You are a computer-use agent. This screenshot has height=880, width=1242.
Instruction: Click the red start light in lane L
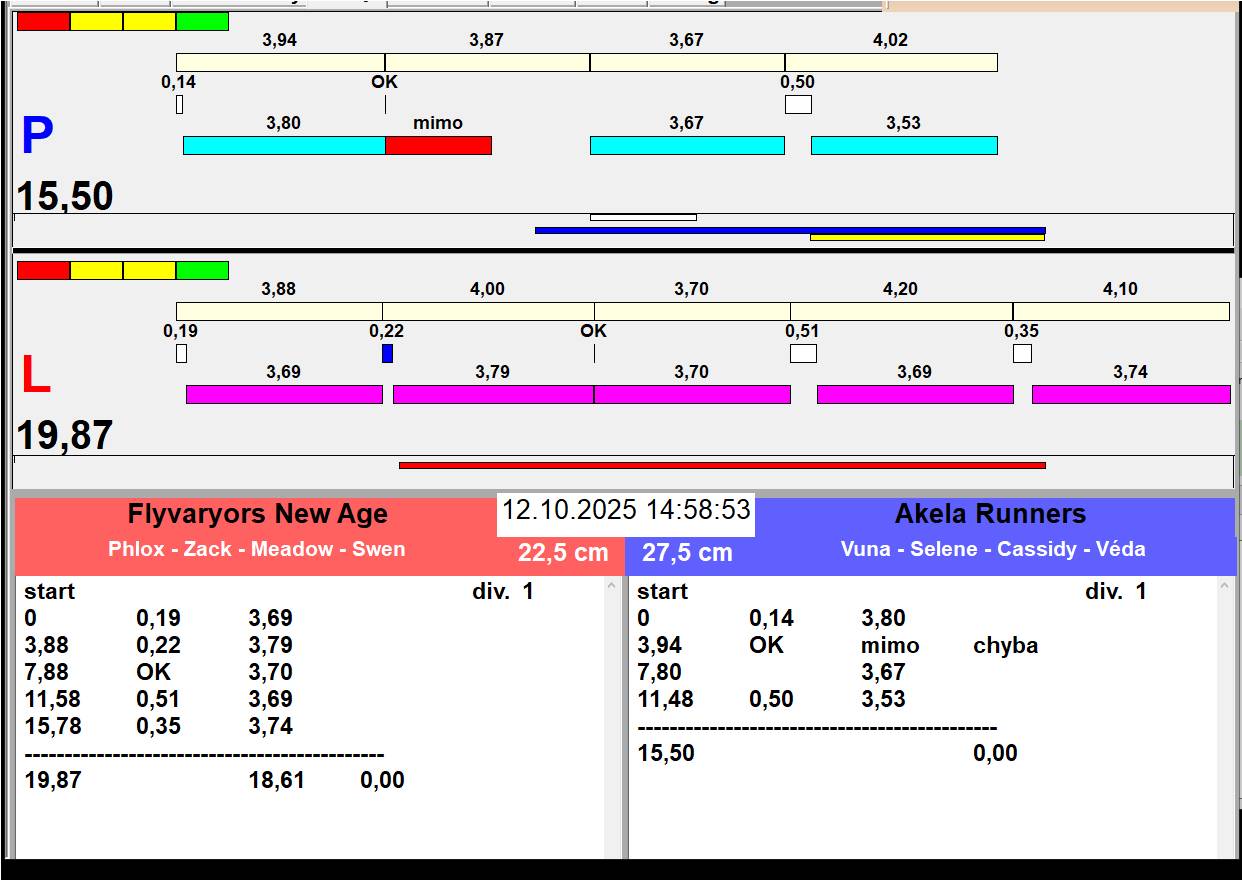point(44,271)
